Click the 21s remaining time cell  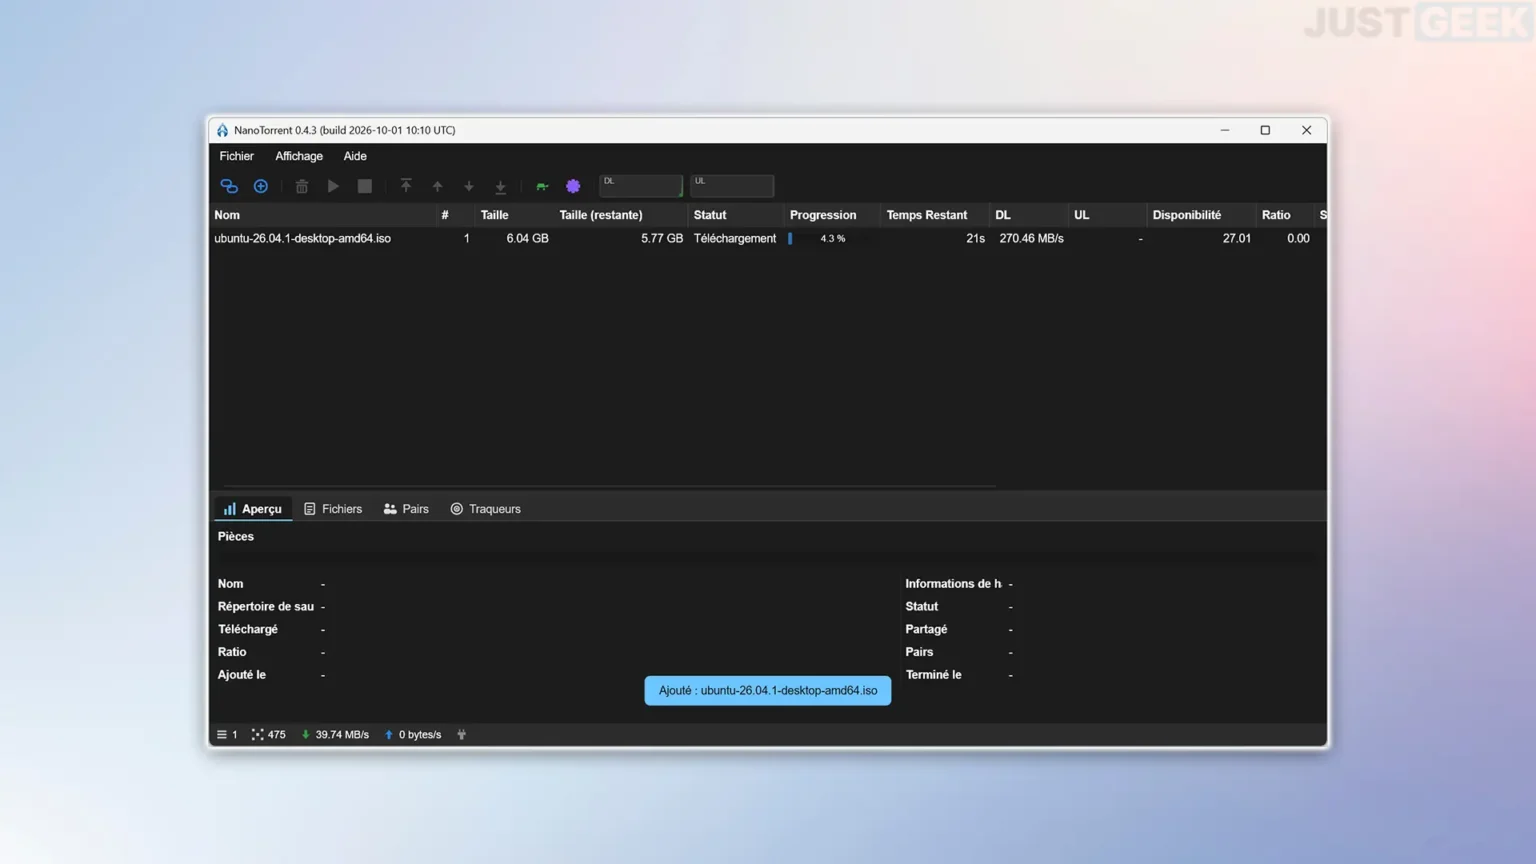pyautogui.click(x=975, y=239)
